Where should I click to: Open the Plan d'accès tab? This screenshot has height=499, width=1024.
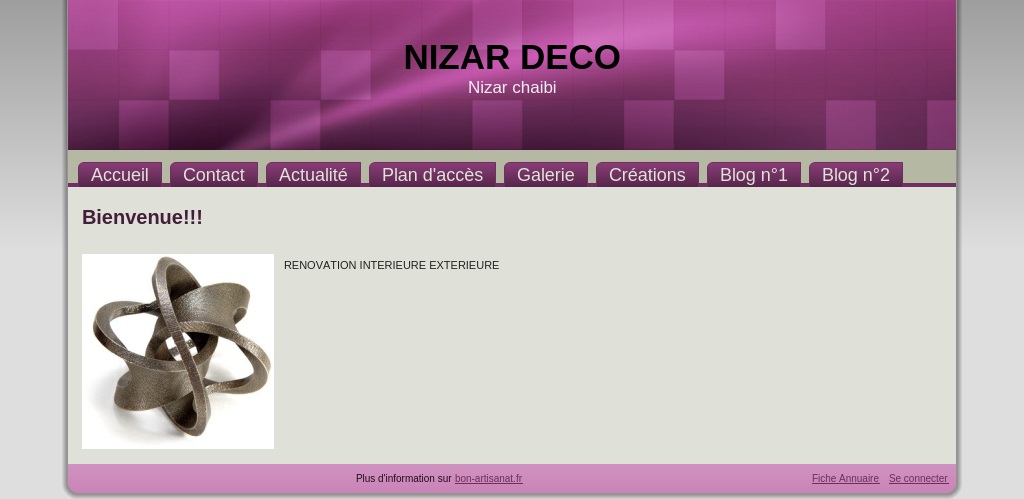click(x=432, y=174)
